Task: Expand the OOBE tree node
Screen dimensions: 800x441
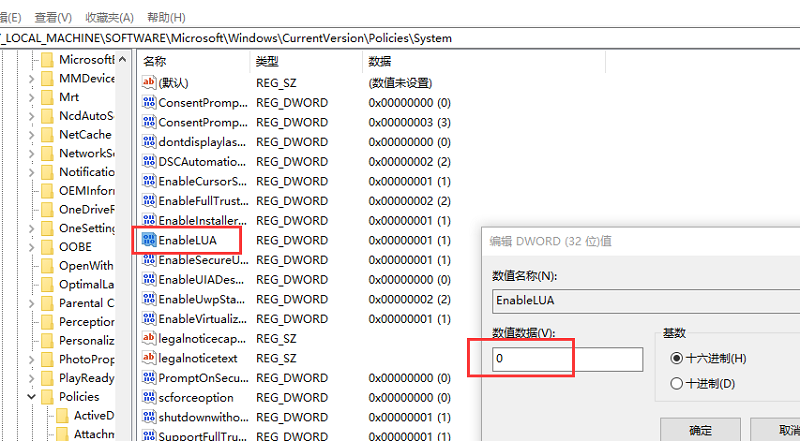Action: (x=31, y=247)
